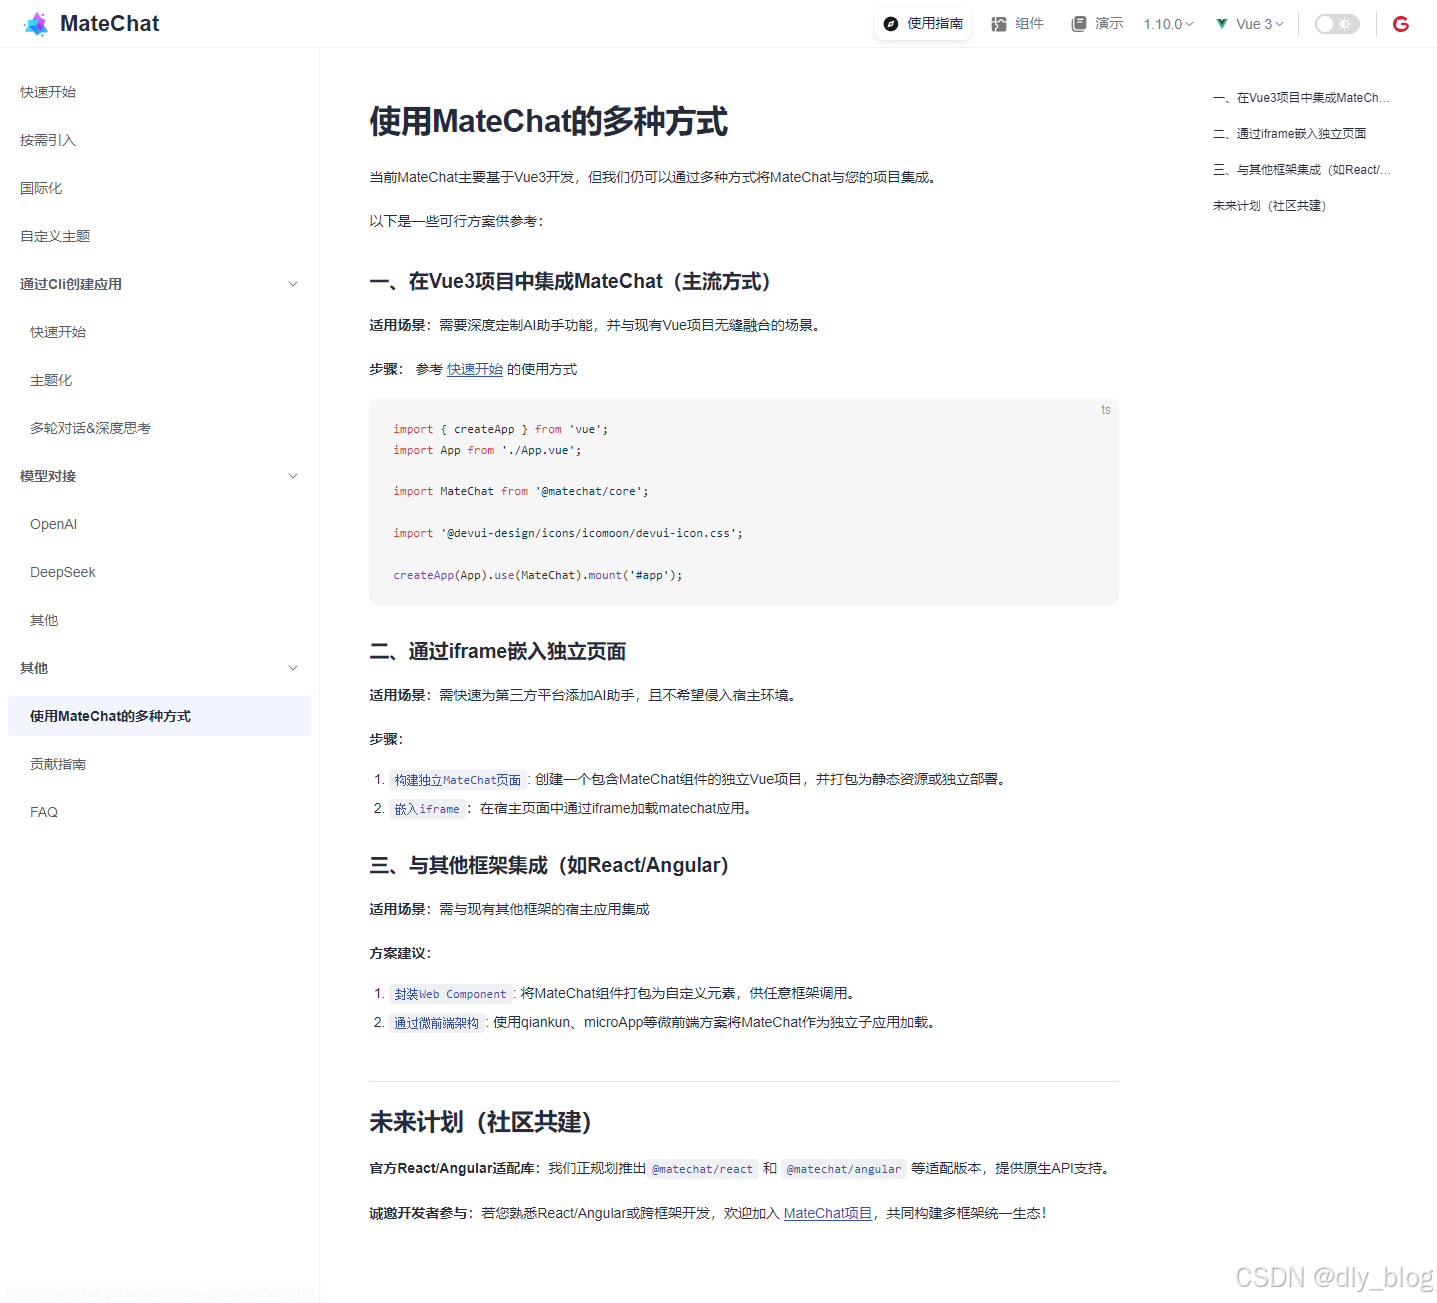This screenshot has width=1437, height=1303.
Task: Collapse the 模型对接 section chevron
Action: tap(293, 476)
